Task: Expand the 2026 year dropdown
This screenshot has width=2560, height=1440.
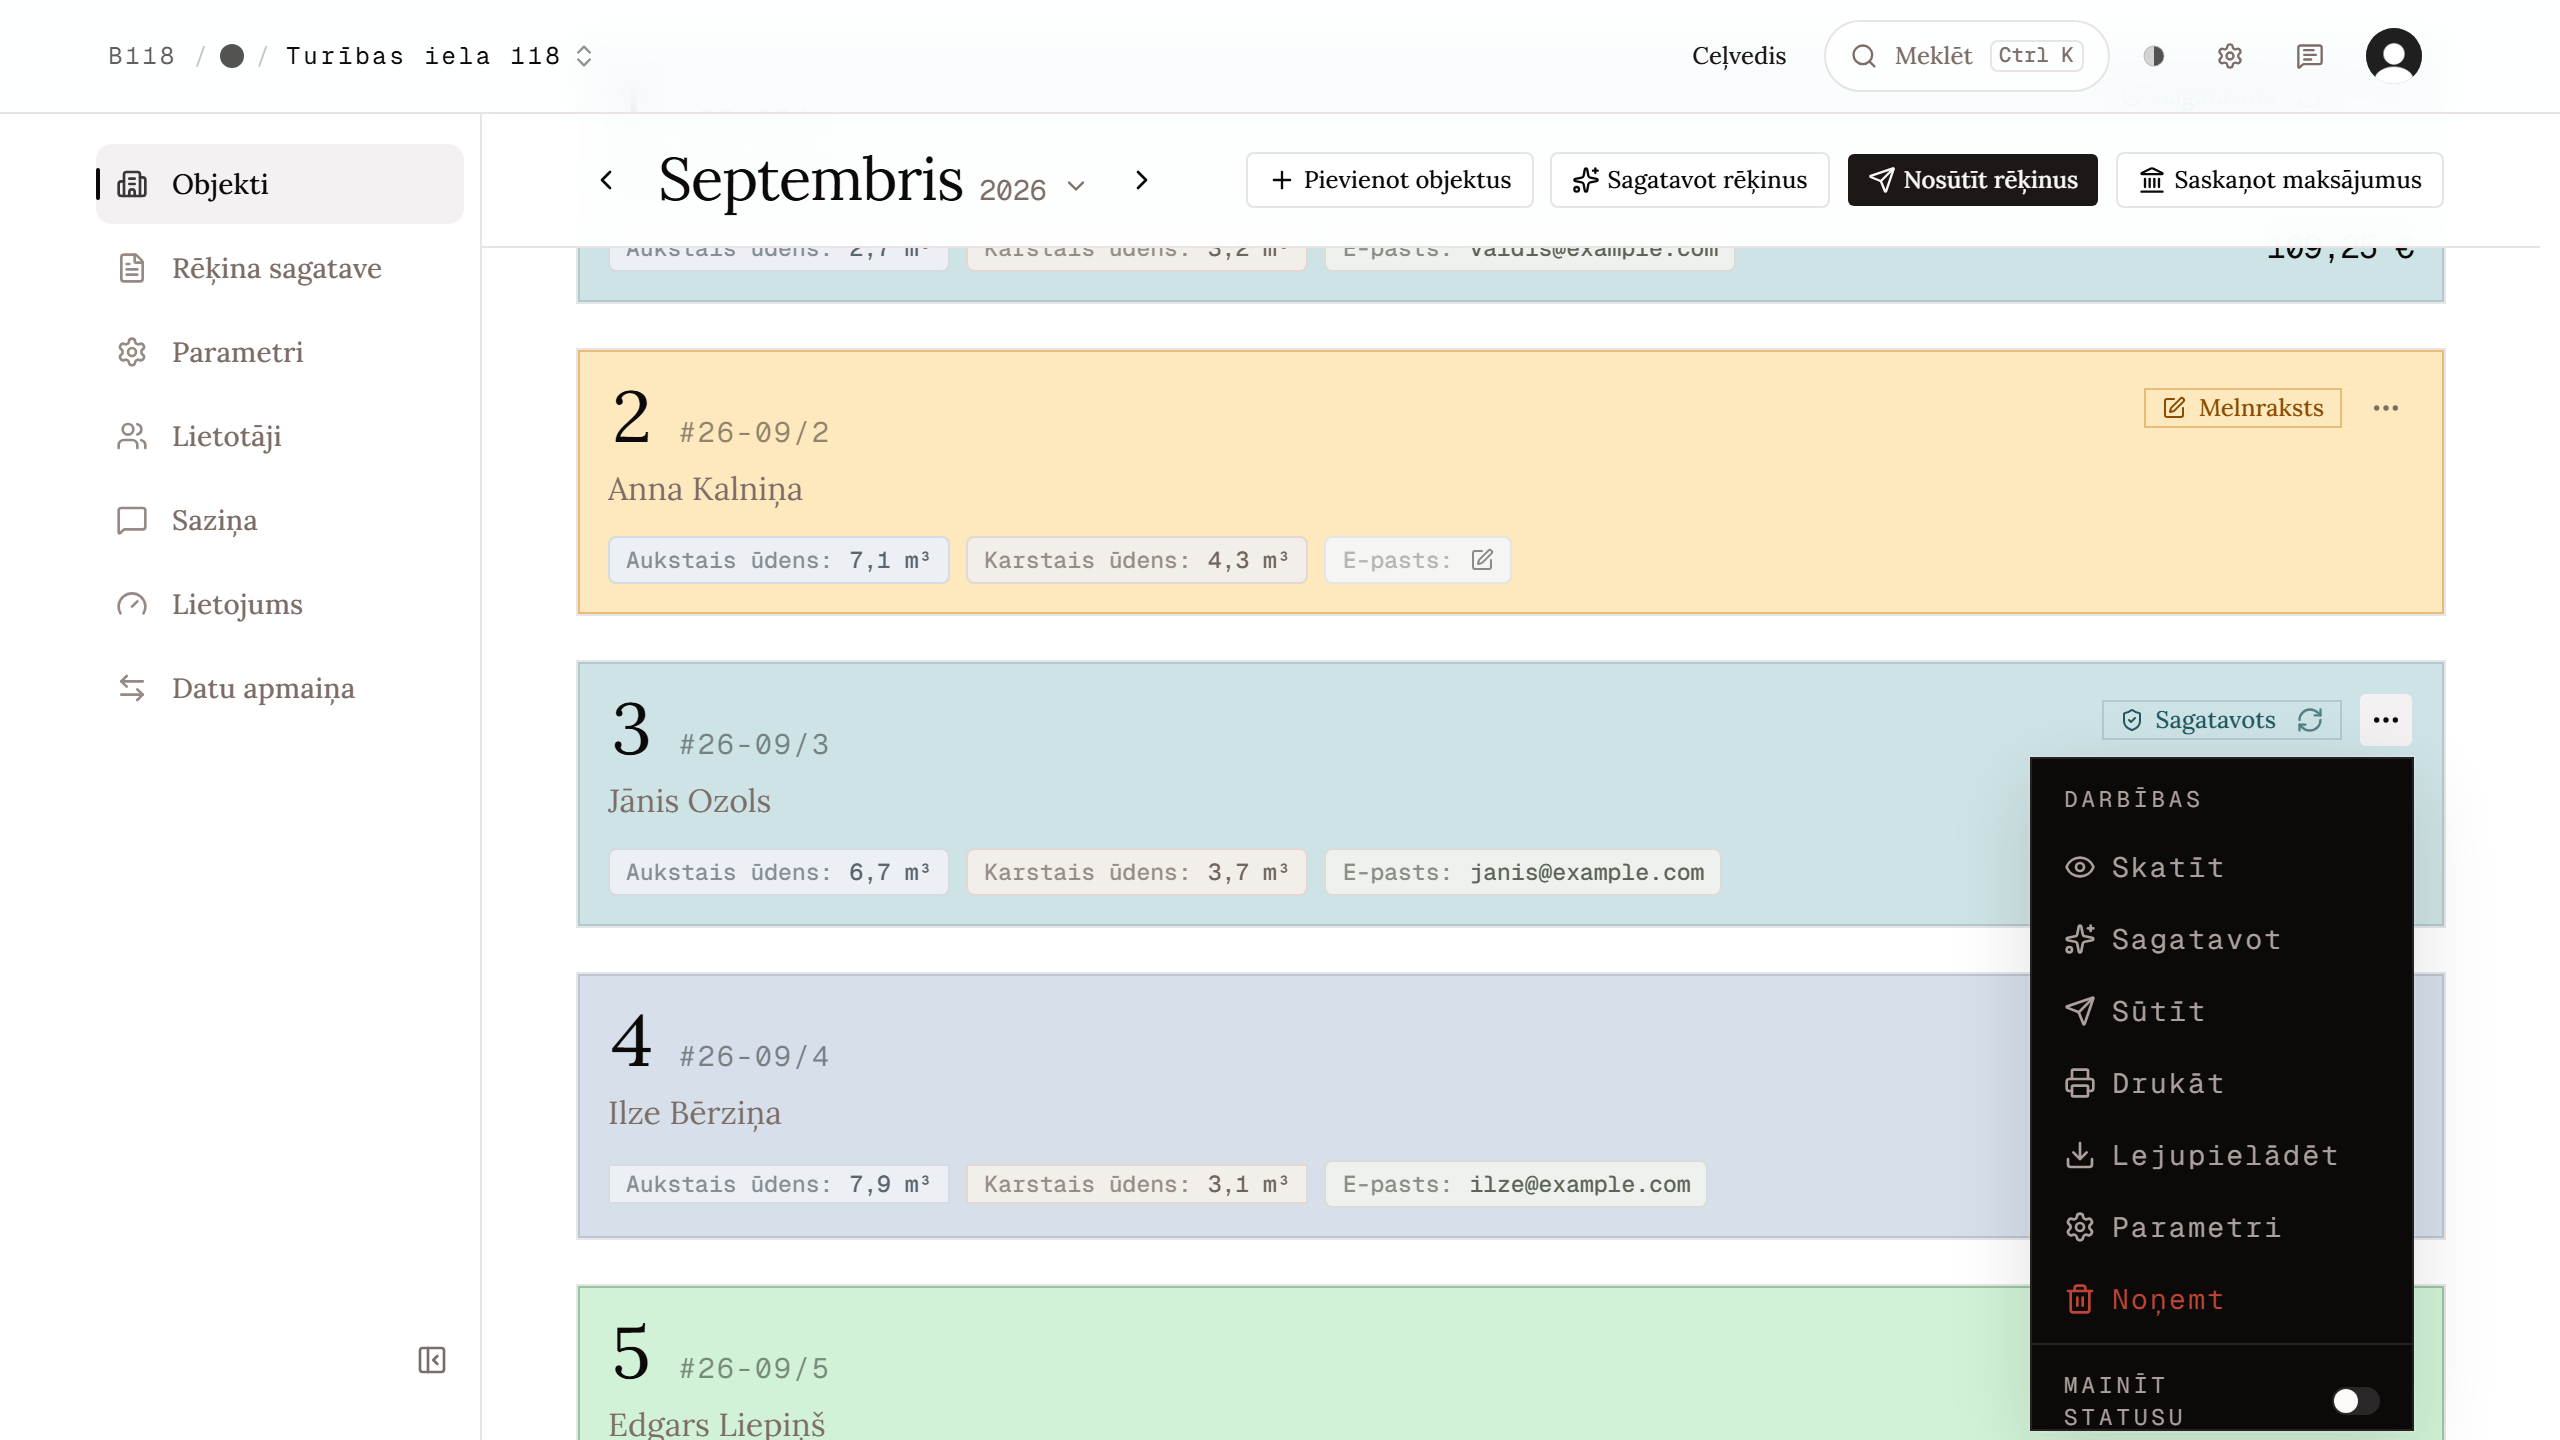Action: [x=1032, y=188]
